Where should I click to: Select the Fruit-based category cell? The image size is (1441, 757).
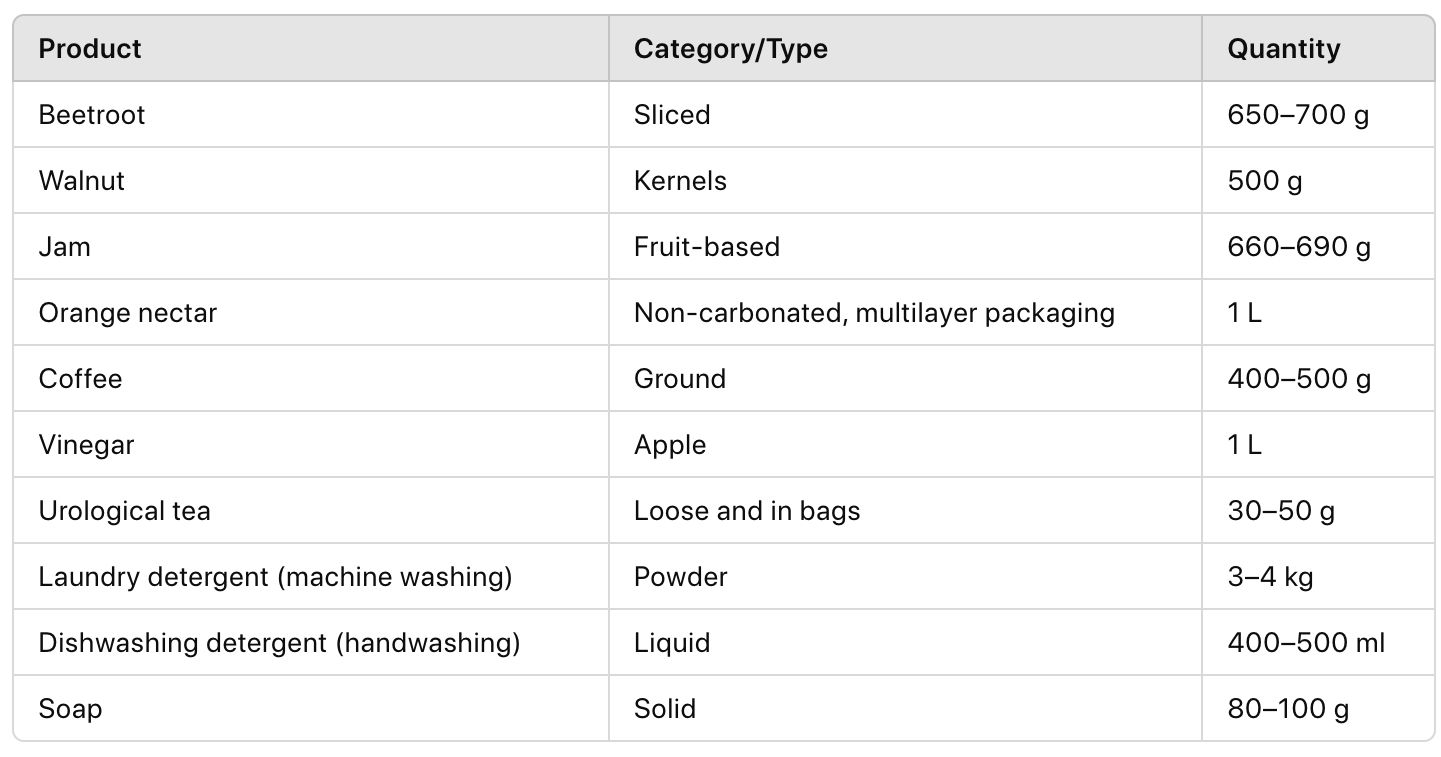tap(706, 246)
